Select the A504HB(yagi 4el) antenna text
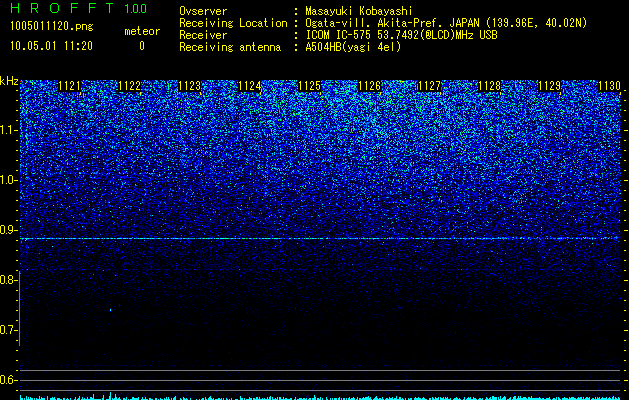Image resolution: width=629 pixels, height=400 pixels. click(x=353, y=47)
